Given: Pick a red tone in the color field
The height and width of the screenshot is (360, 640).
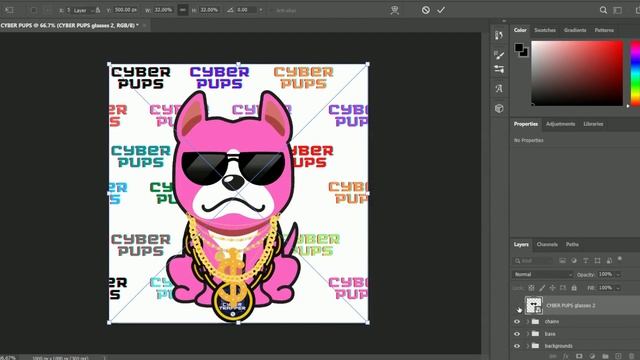Looking at the screenshot, I should tap(577, 73).
